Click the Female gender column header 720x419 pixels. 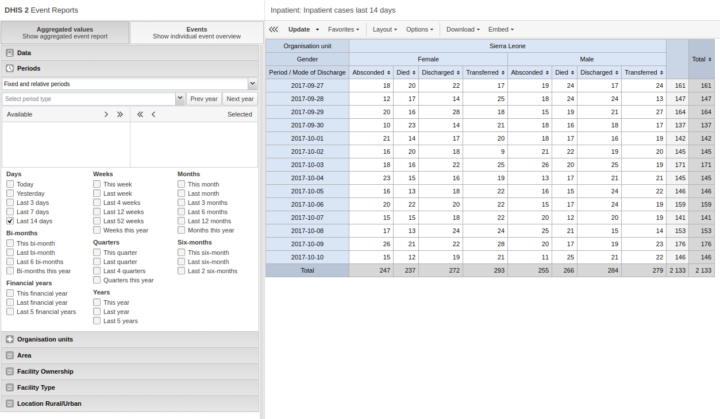(428, 59)
